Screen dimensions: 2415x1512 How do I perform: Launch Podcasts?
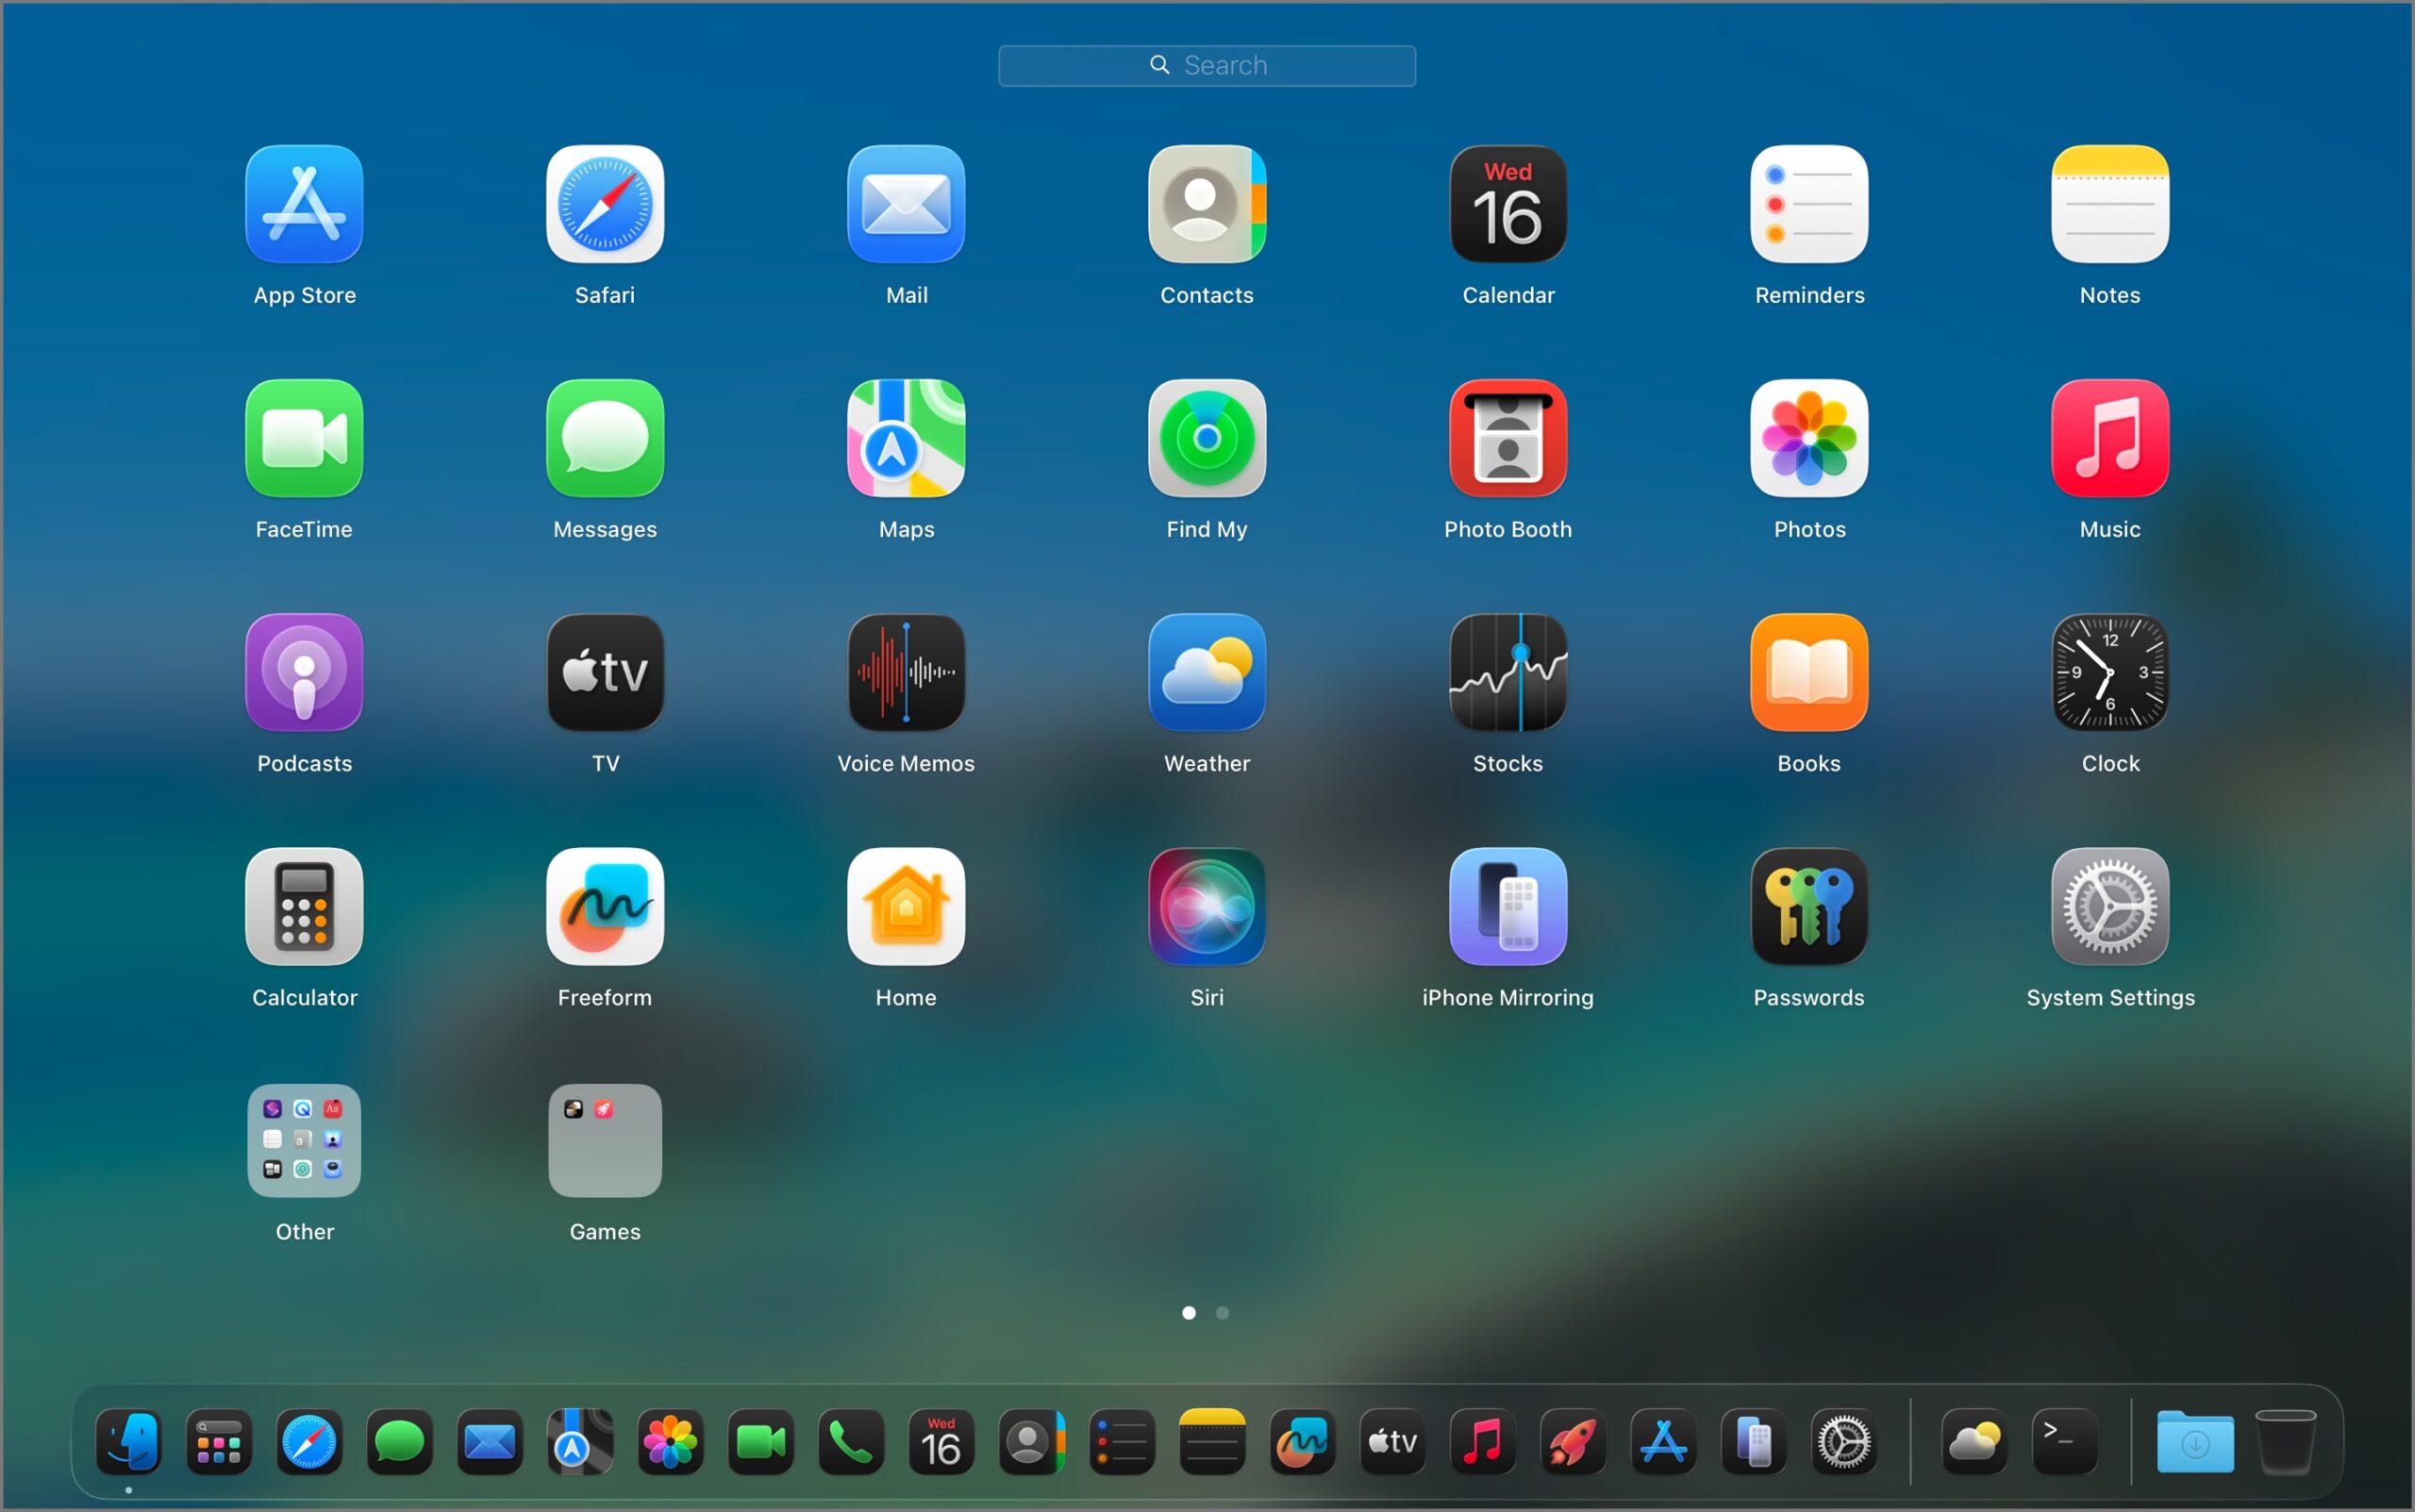point(303,673)
